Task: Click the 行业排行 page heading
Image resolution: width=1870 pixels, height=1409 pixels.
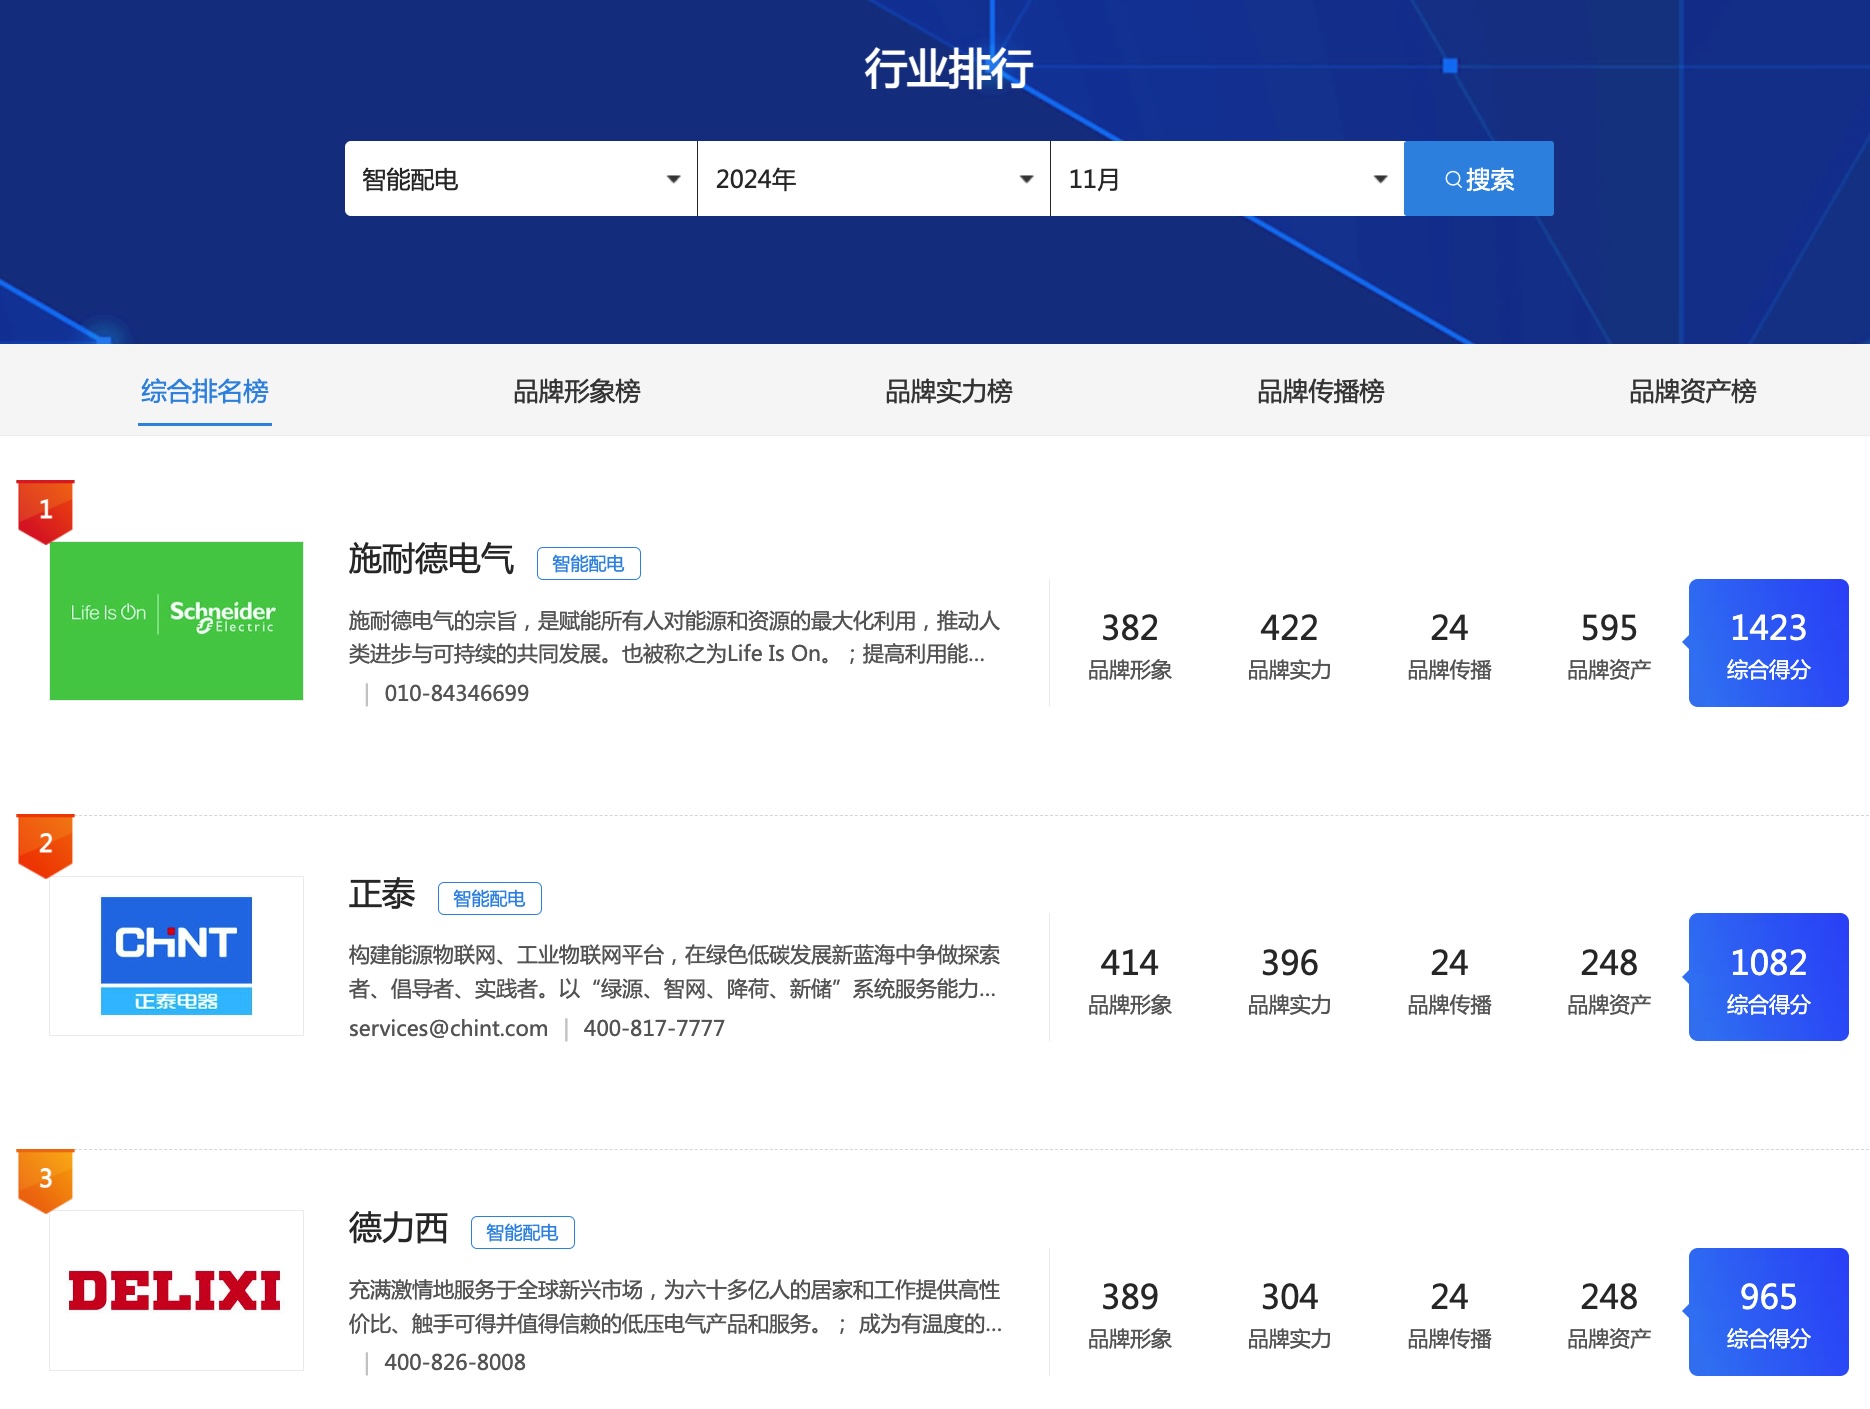Action: (948, 69)
